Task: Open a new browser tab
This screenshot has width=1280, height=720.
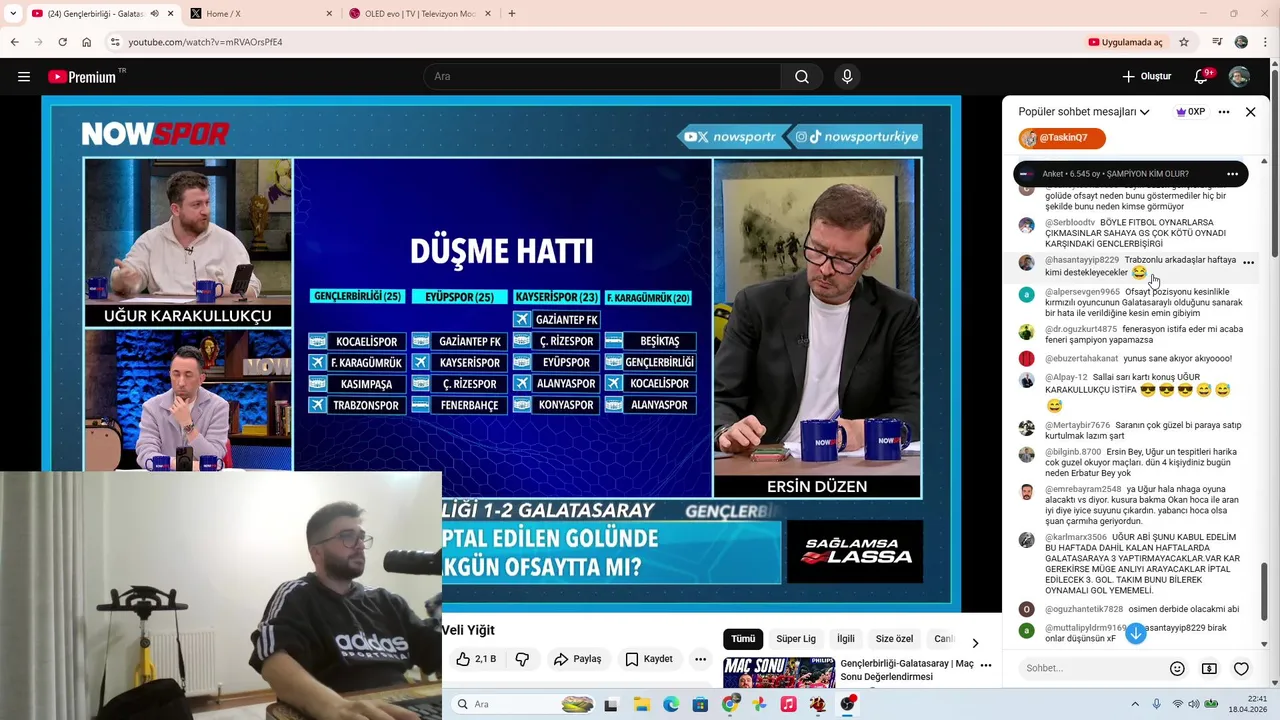Action: 512,14
